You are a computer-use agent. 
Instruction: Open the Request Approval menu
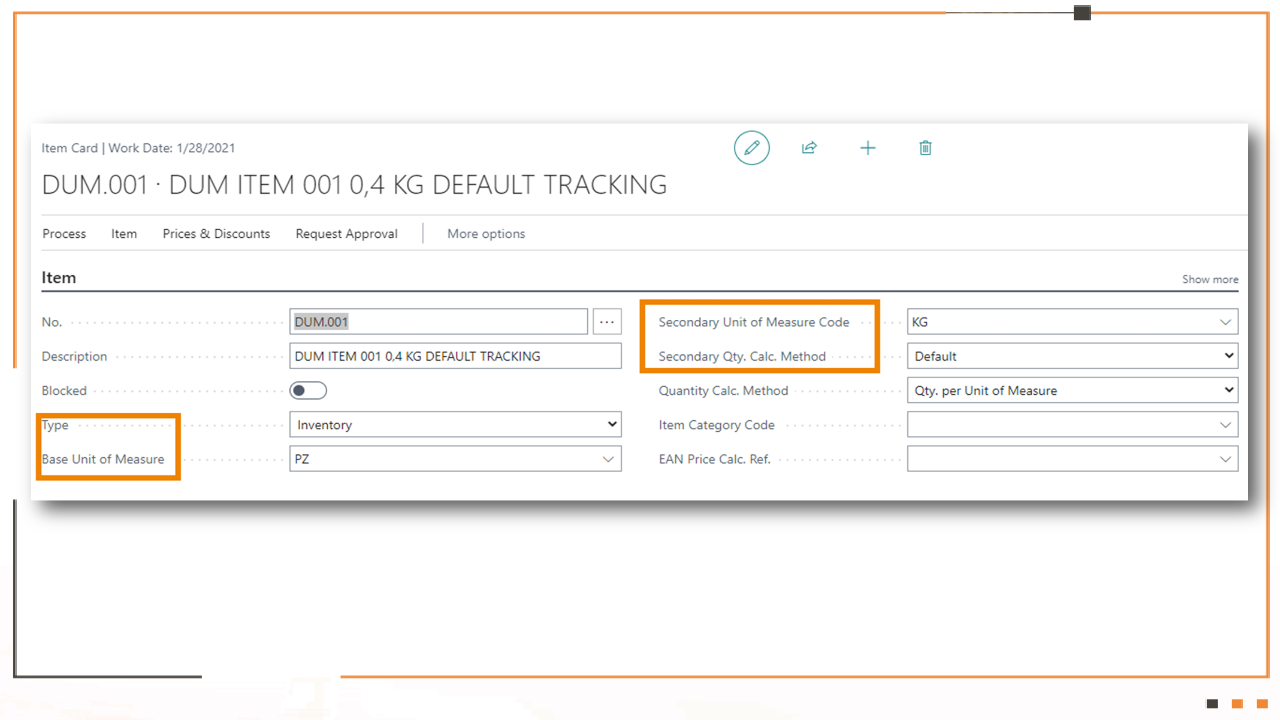[x=346, y=234]
